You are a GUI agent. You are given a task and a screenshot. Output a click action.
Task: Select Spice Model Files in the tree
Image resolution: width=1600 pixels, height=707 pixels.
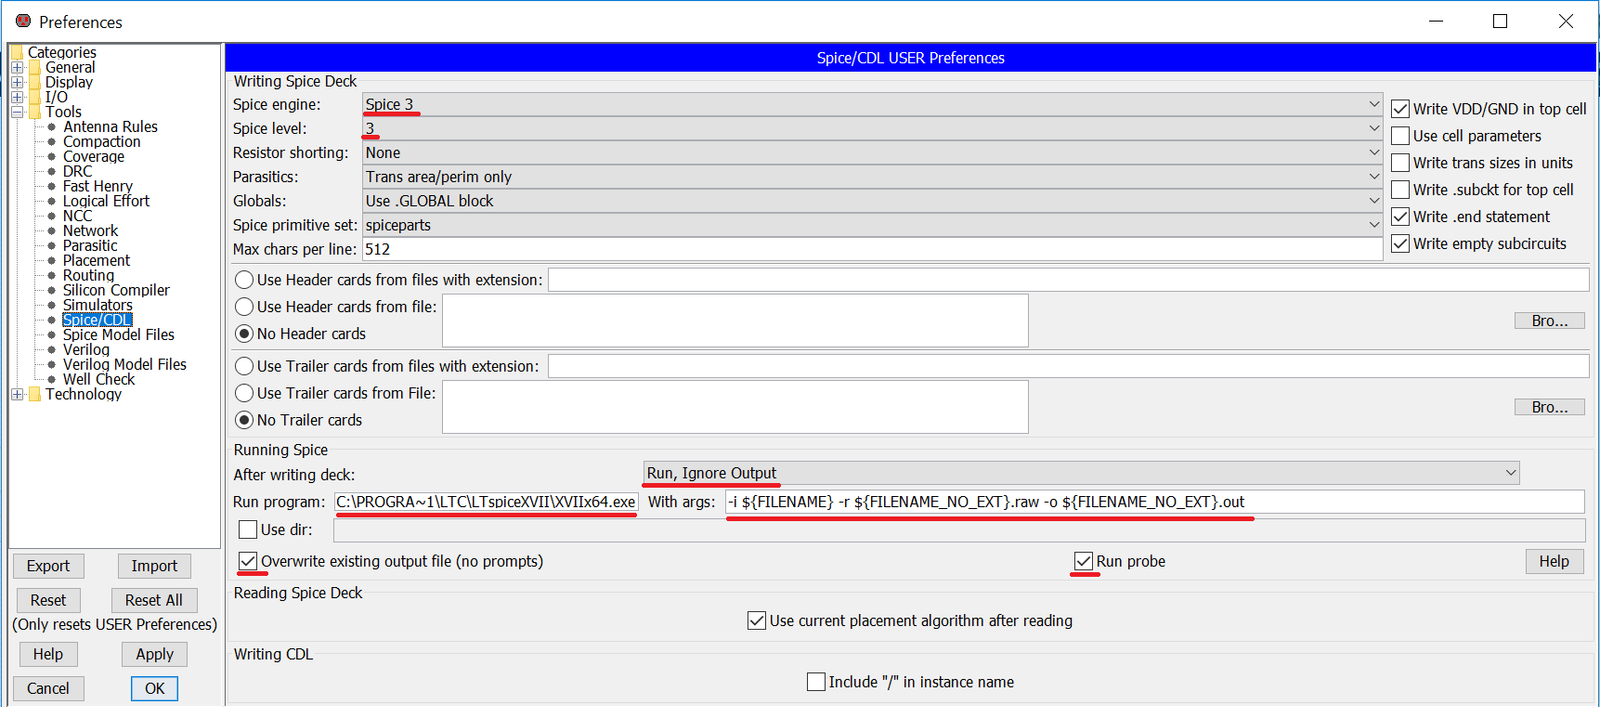pyautogui.click(x=118, y=335)
